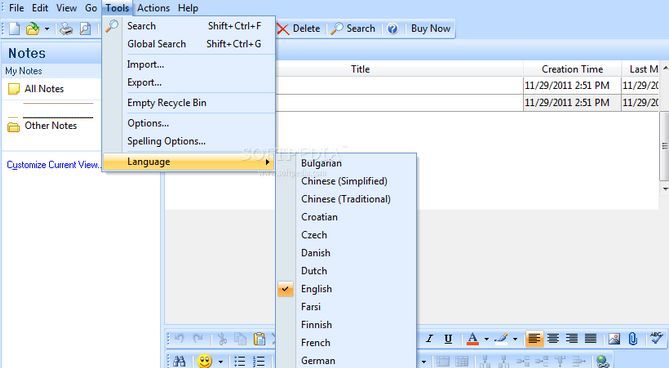The image size is (669, 368).
Task: Sort by Title column header
Action: pyautogui.click(x=360, y=69)
